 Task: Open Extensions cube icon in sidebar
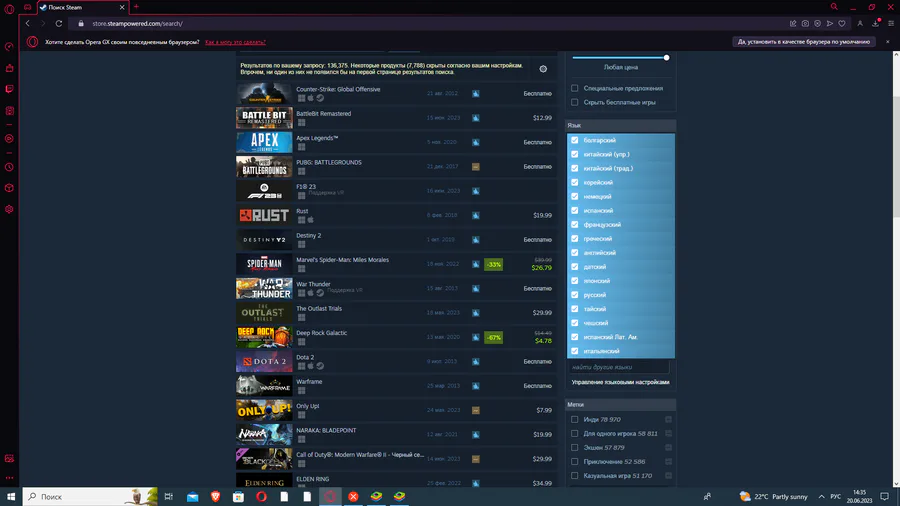pyautogui.click(x=9, y=188)
